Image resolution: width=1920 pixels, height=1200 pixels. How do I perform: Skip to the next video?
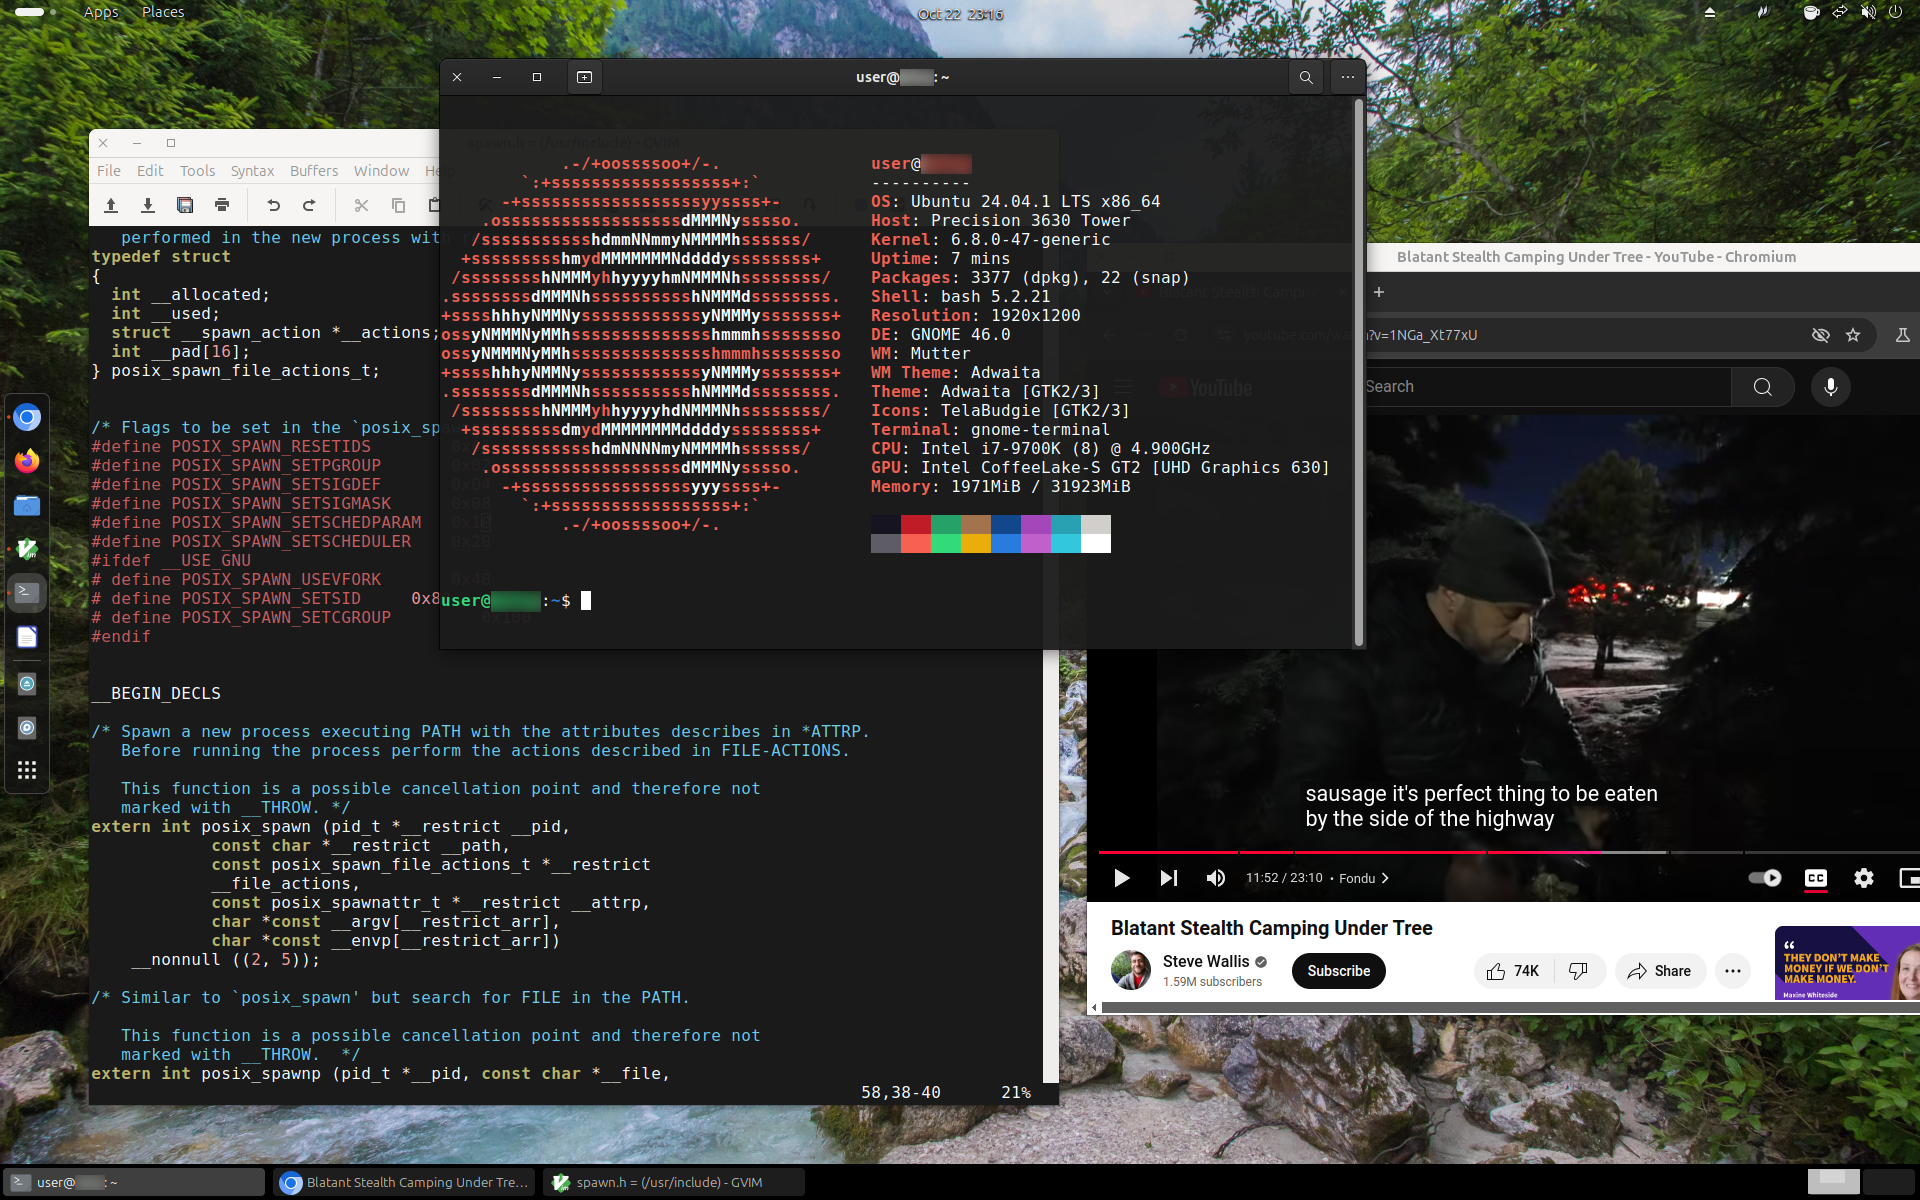(1168, 878)
